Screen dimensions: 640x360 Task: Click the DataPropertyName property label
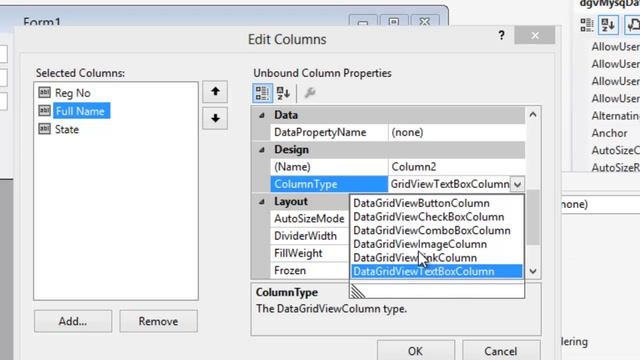(x=320, y=133)
